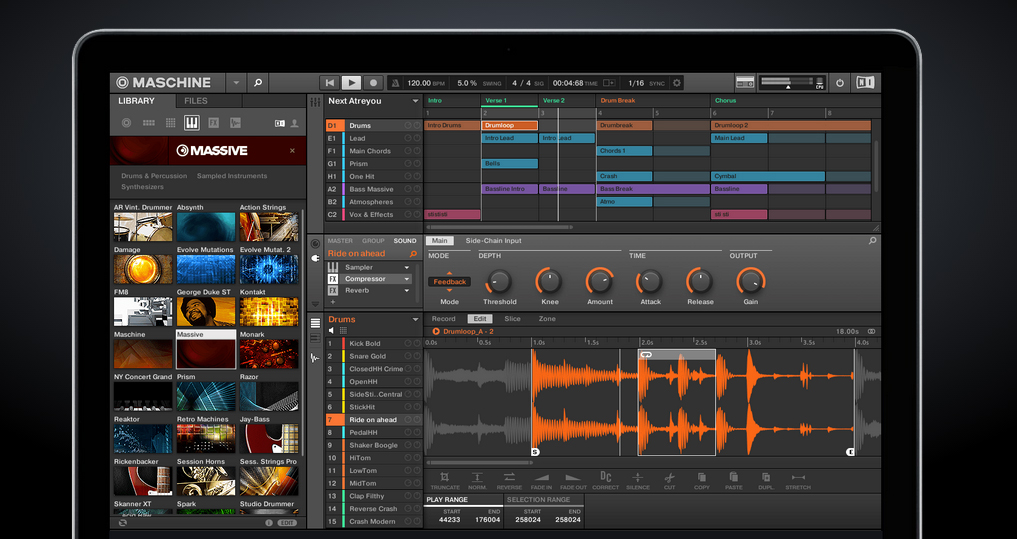Switch to the Slice tab
The image size is (1017, 539).
(x=512, y=318)
